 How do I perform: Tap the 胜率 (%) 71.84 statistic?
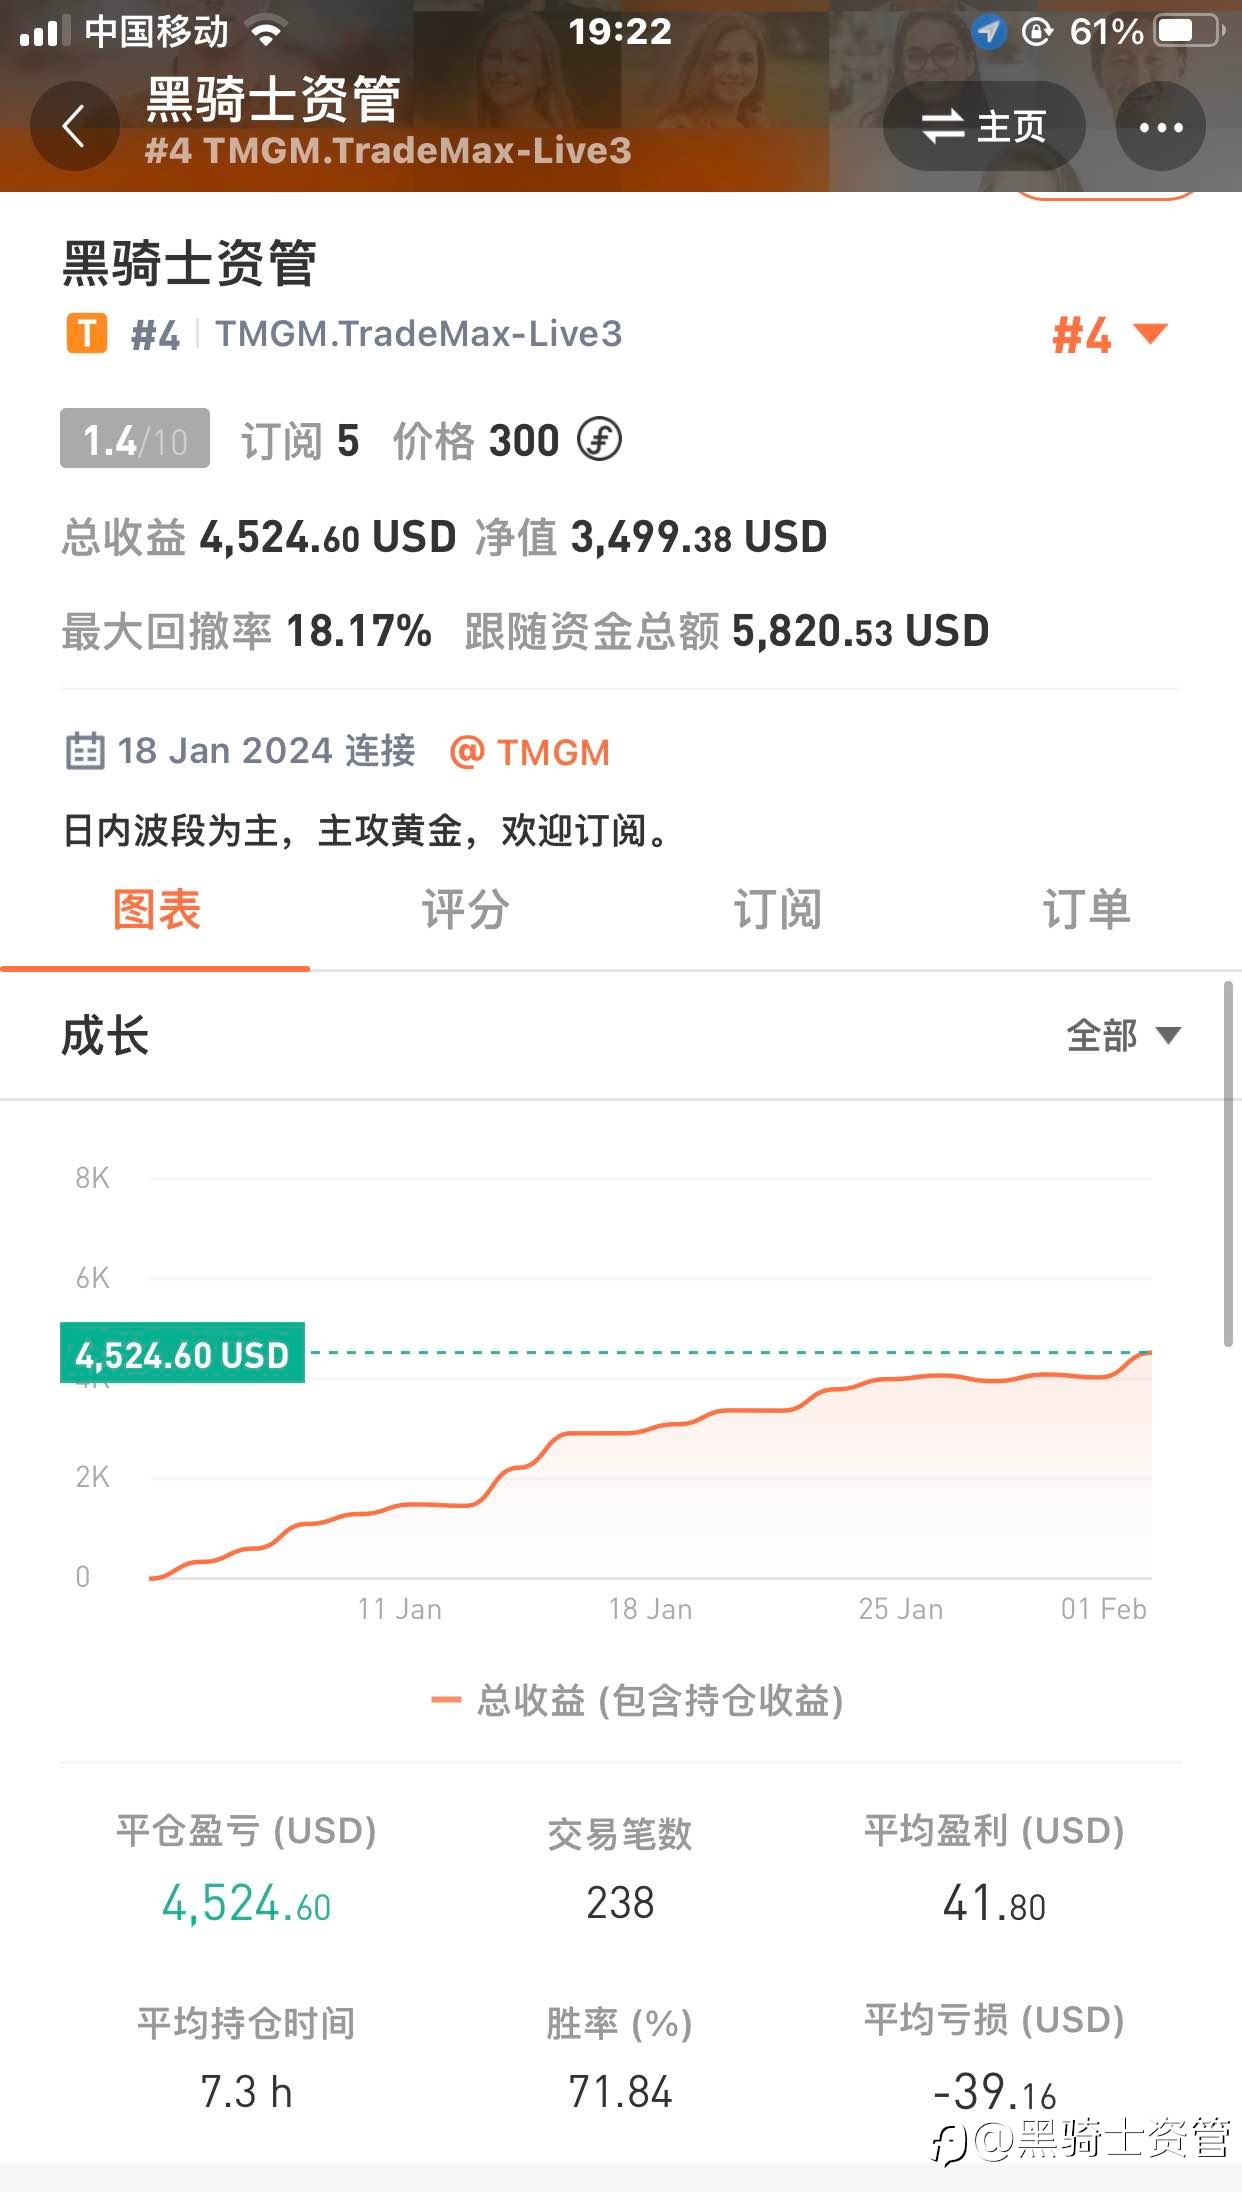620,2058
